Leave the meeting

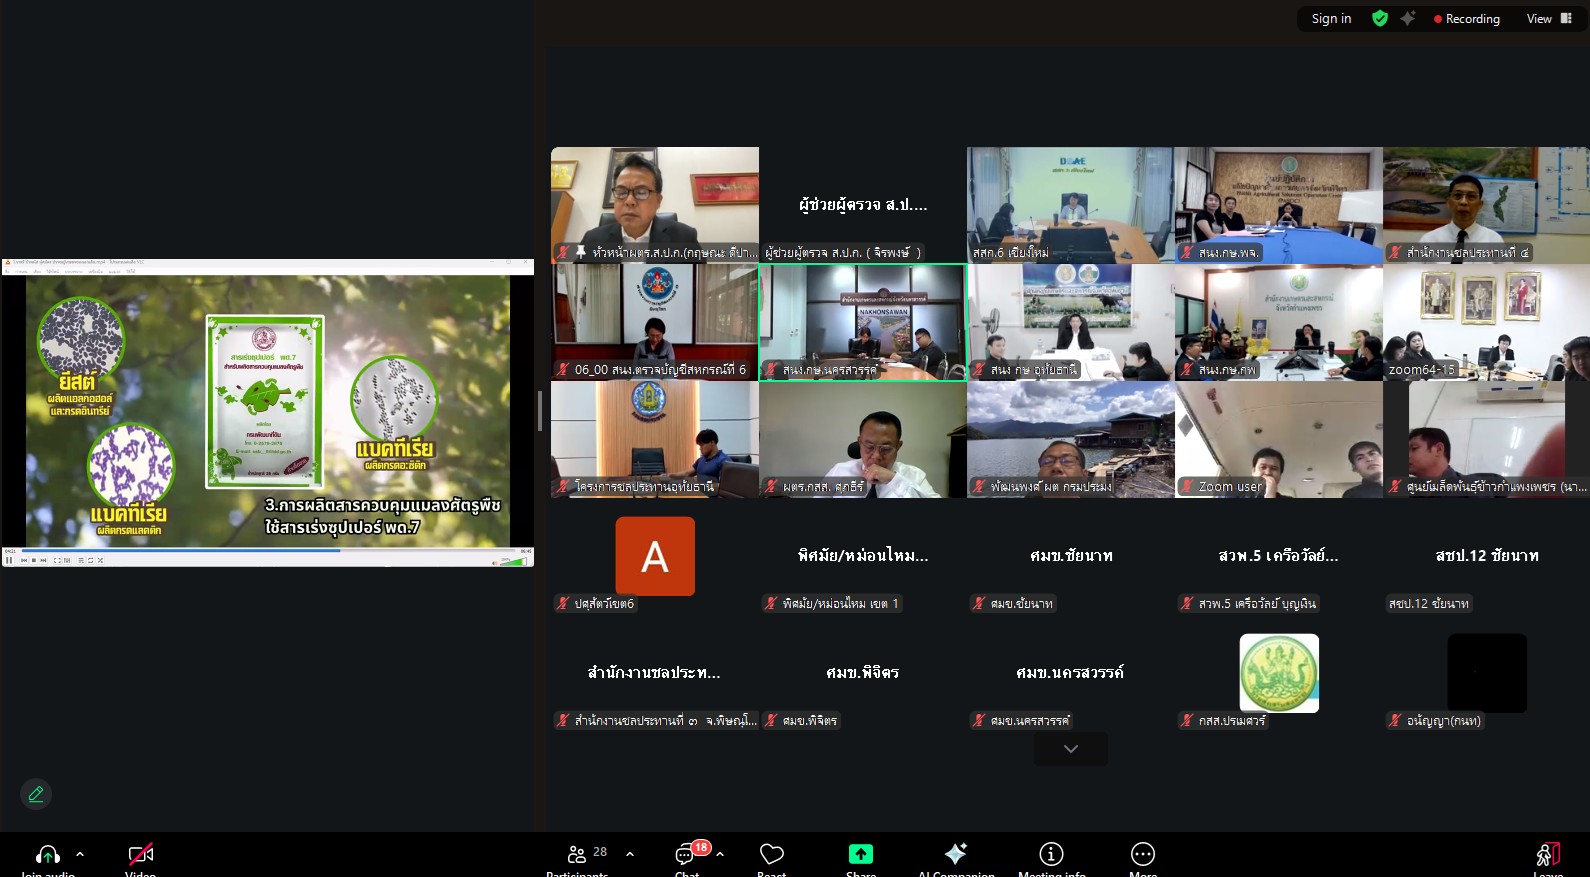tap(1547, 857)
